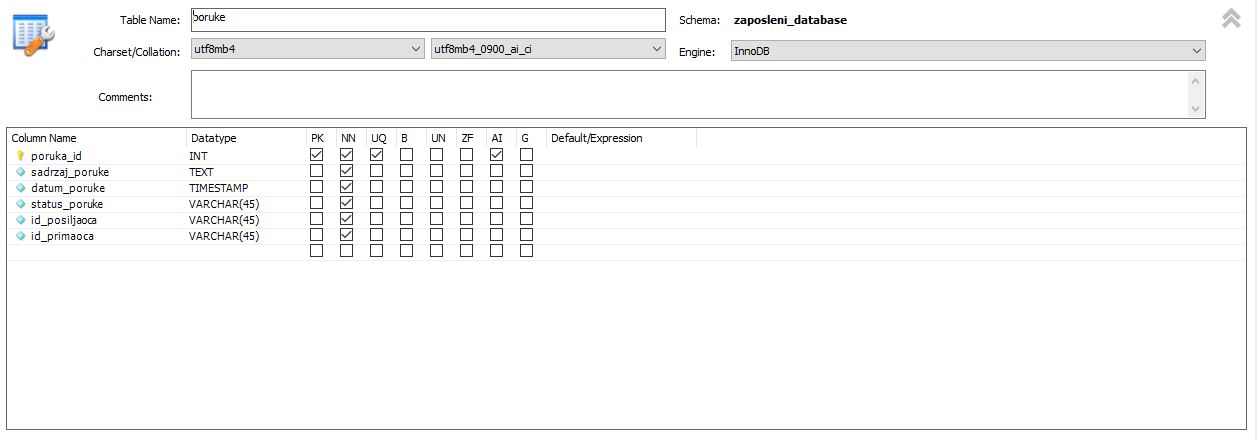Toggle AI checkbox for poruka_id
Viewport: 1257px width, 440px height.
point(497,155)
